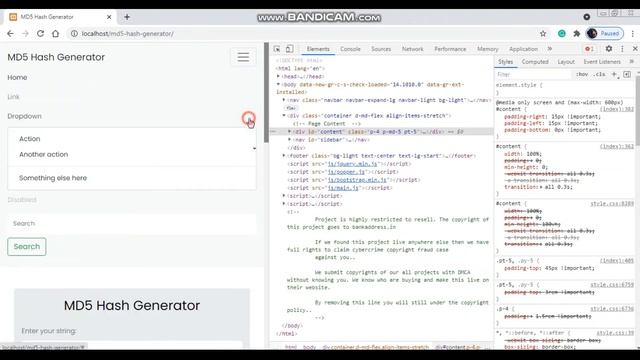
Task: Choose Another action menu entry
Action: click(44, 154)
